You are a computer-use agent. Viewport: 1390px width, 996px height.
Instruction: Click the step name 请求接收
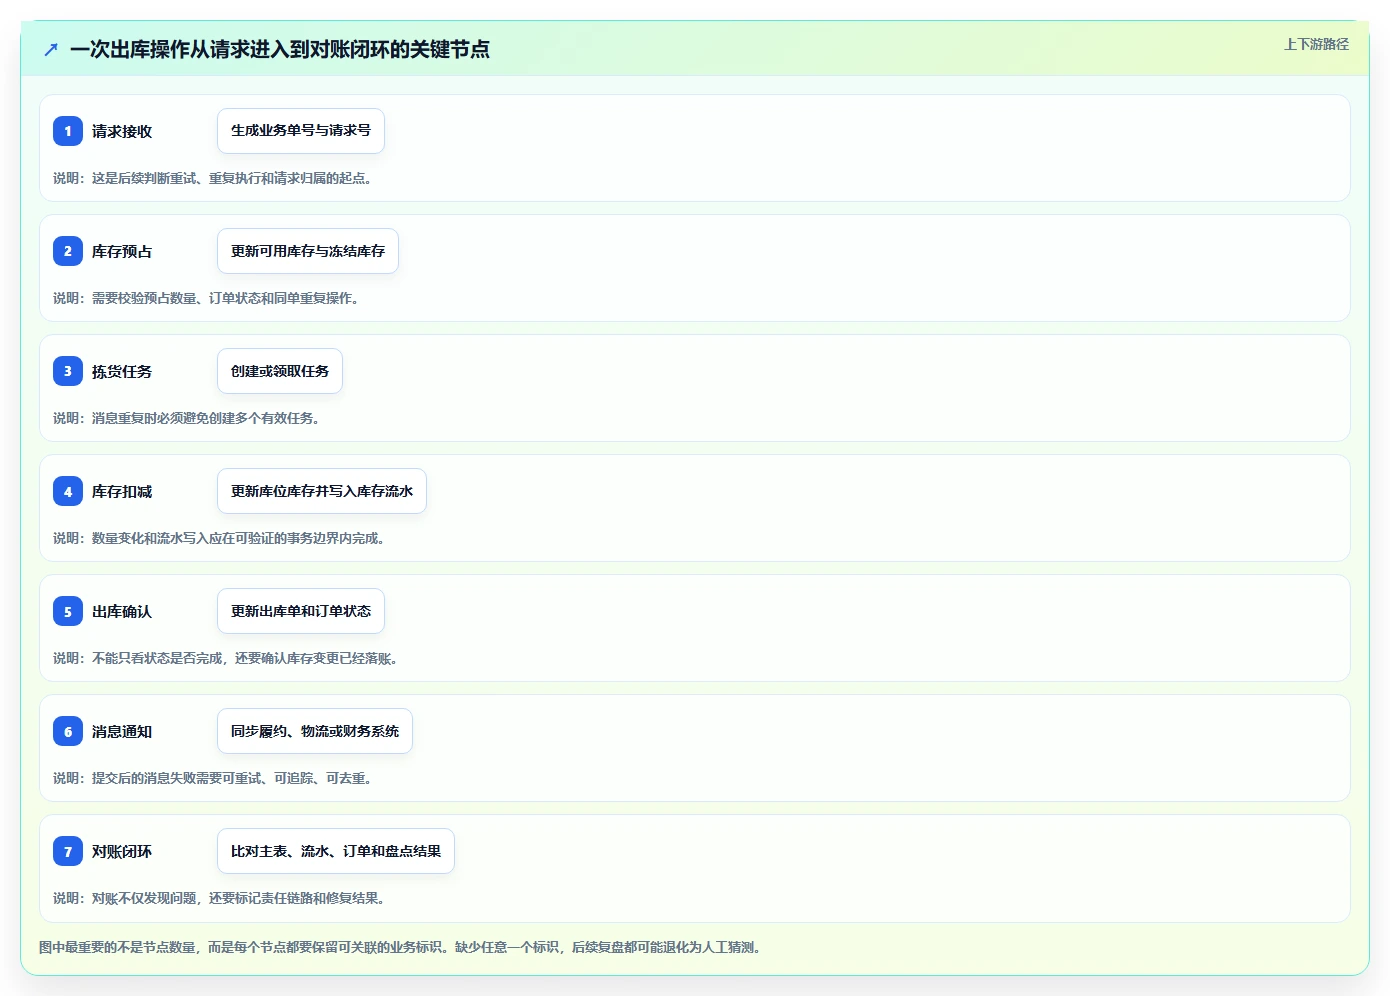click(x=122, y=131)
